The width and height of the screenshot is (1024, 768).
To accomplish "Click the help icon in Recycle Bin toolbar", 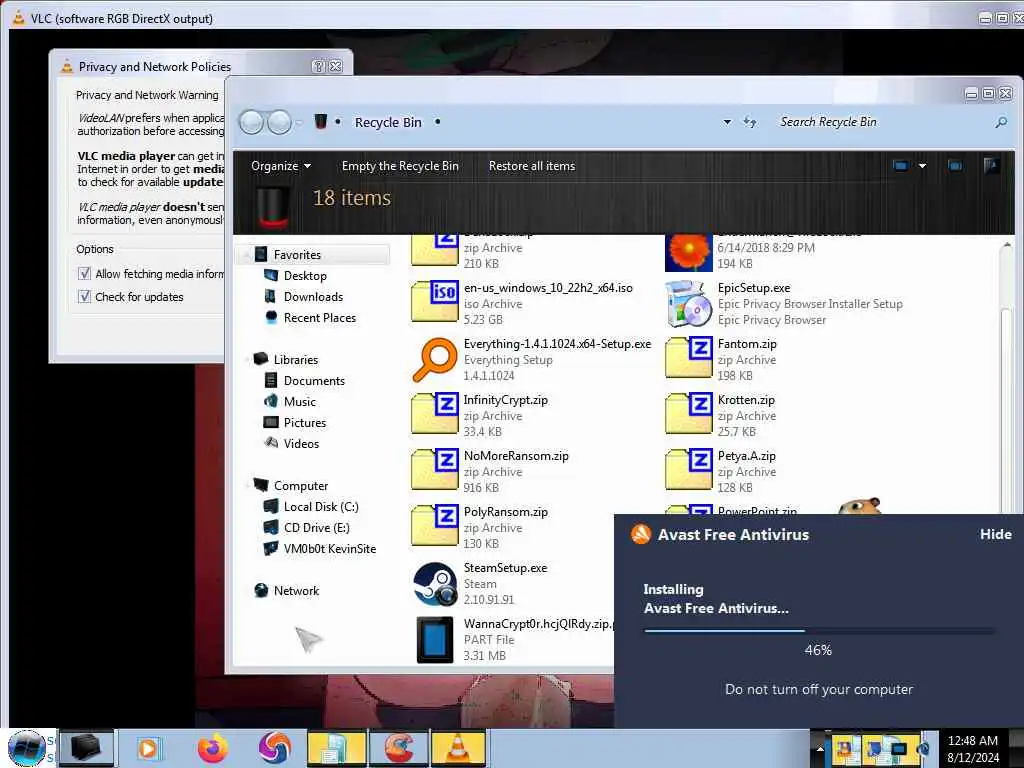I will pos(991,165).
